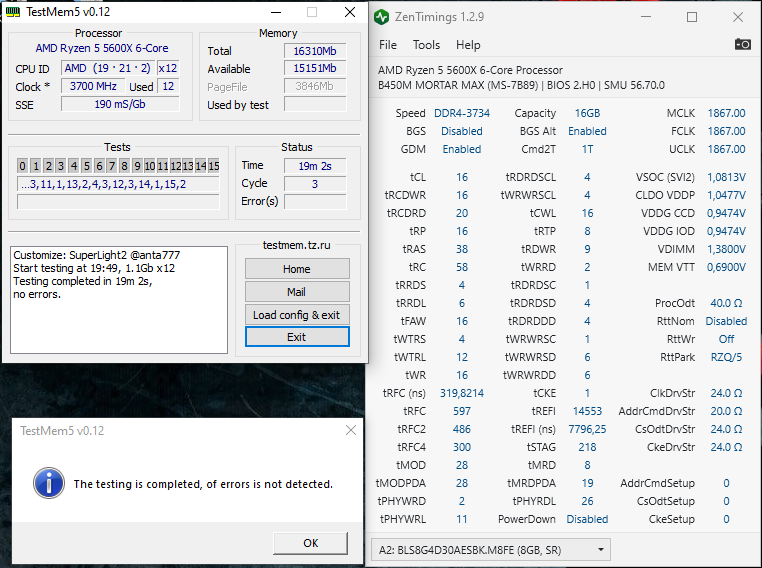
Task: Click the VSOC (SVI2) 1,0813V value
Action: (x=726, y=177)
